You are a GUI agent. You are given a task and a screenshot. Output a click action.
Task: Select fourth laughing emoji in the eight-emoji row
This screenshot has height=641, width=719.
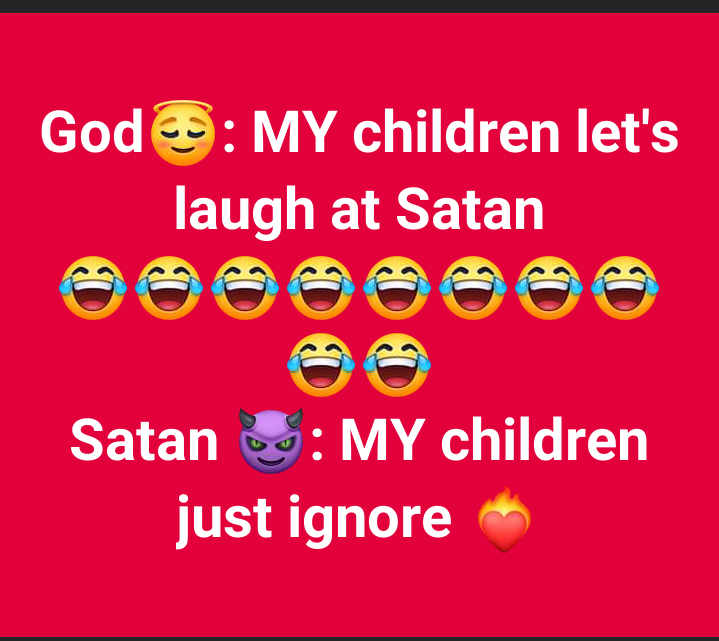(321, 287)
